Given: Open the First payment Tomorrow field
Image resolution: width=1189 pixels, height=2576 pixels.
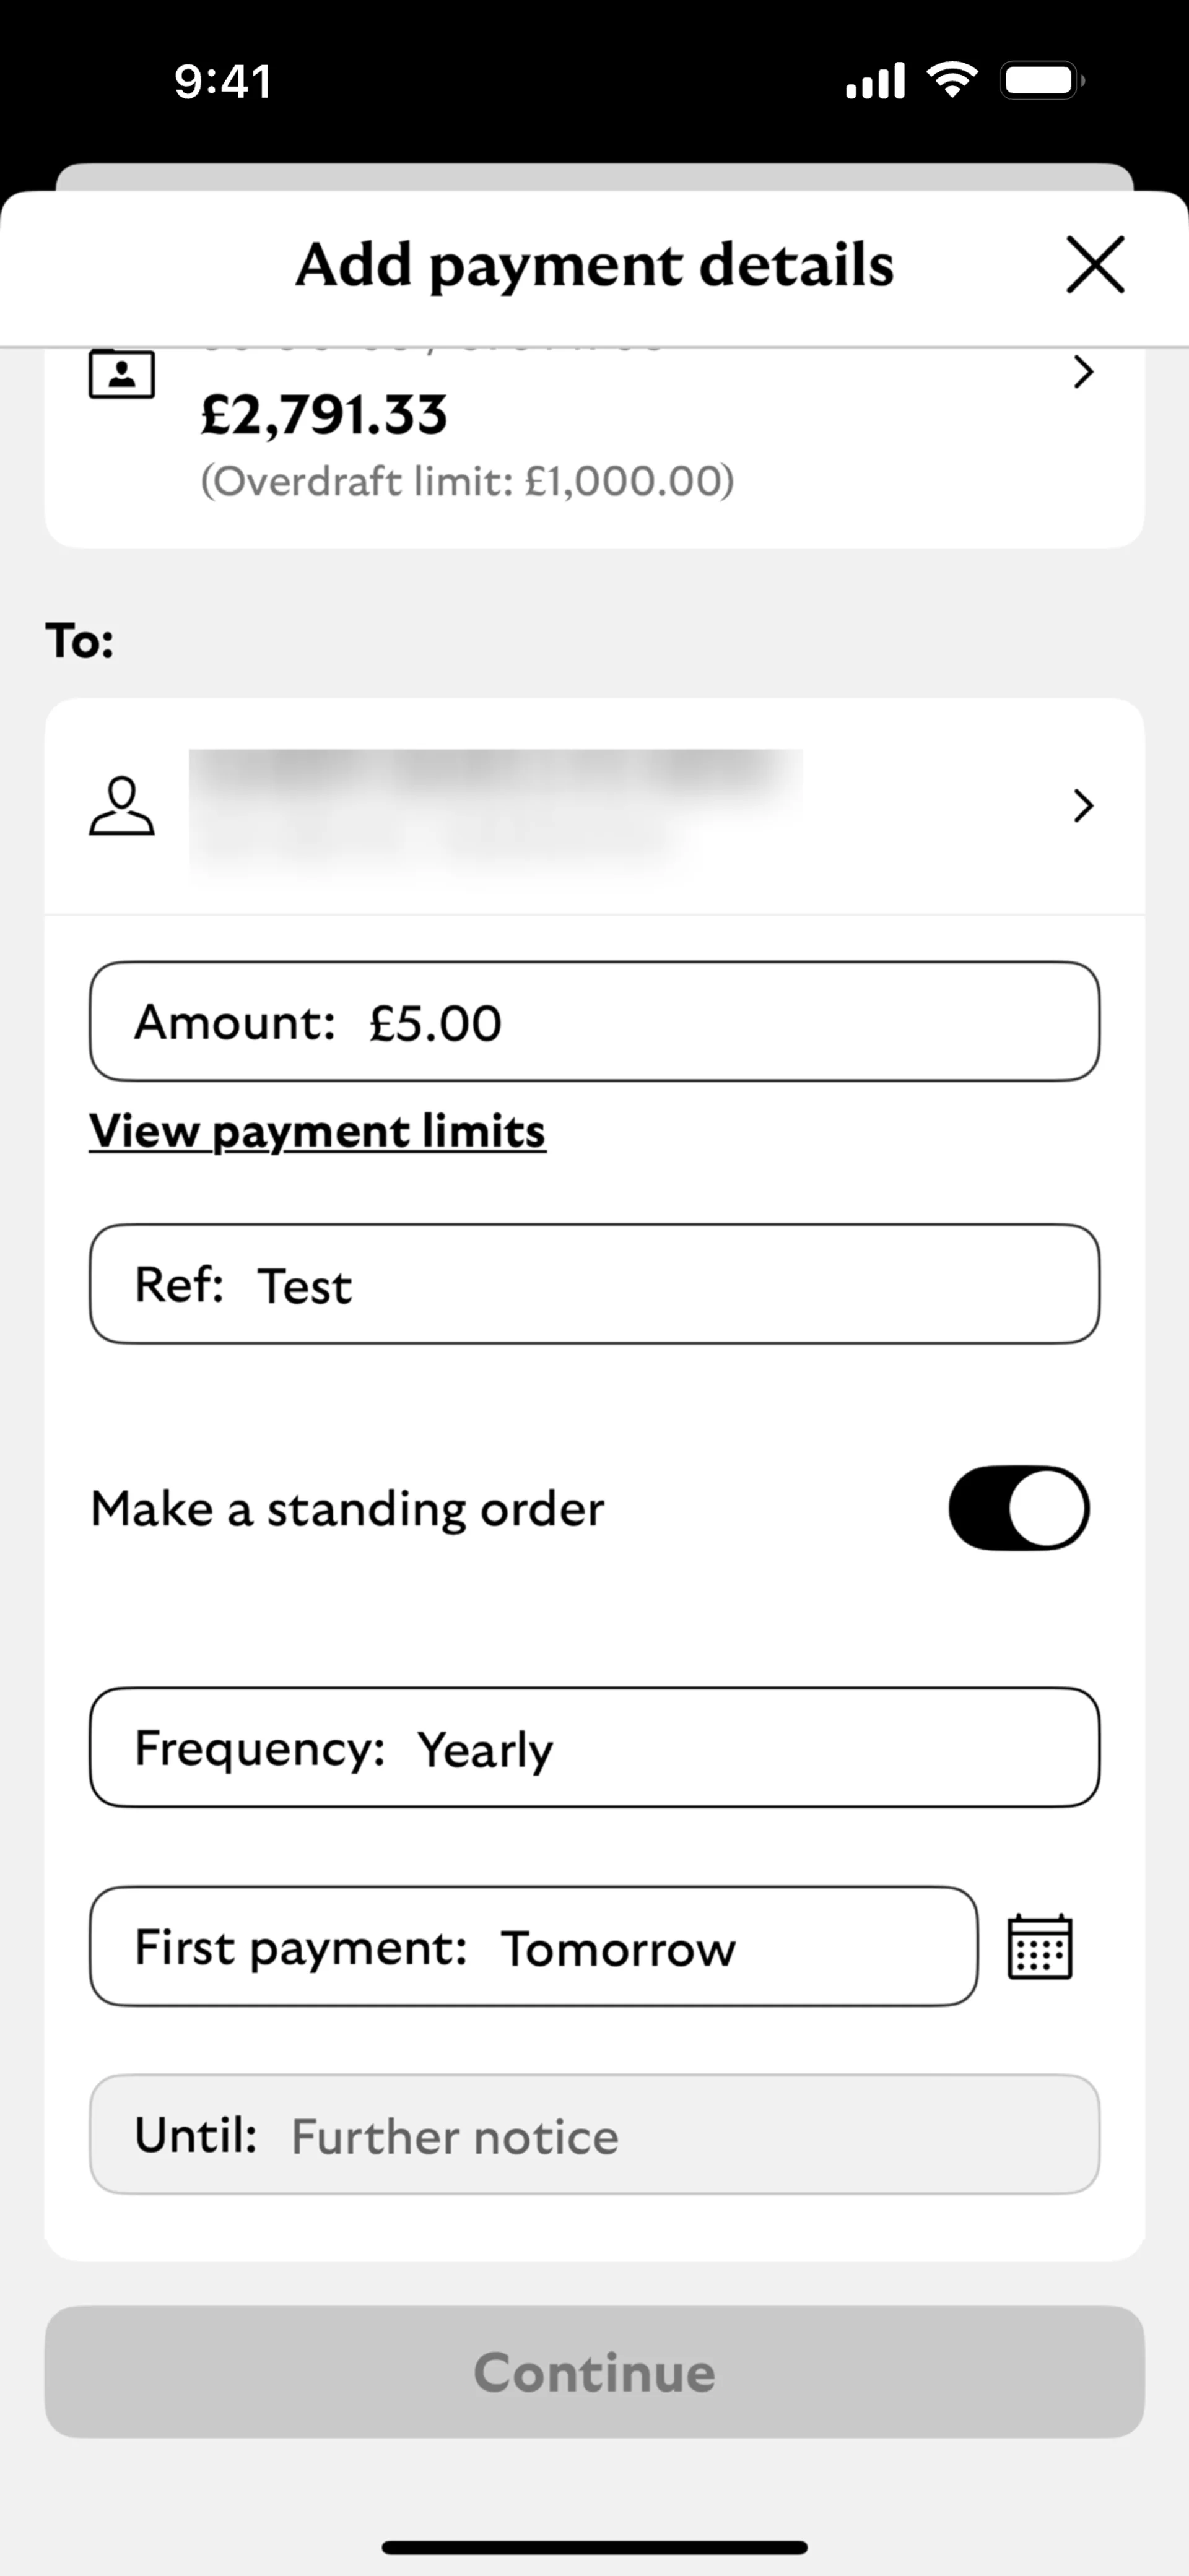Looking at the screenshot, I should pos(533,1946).
